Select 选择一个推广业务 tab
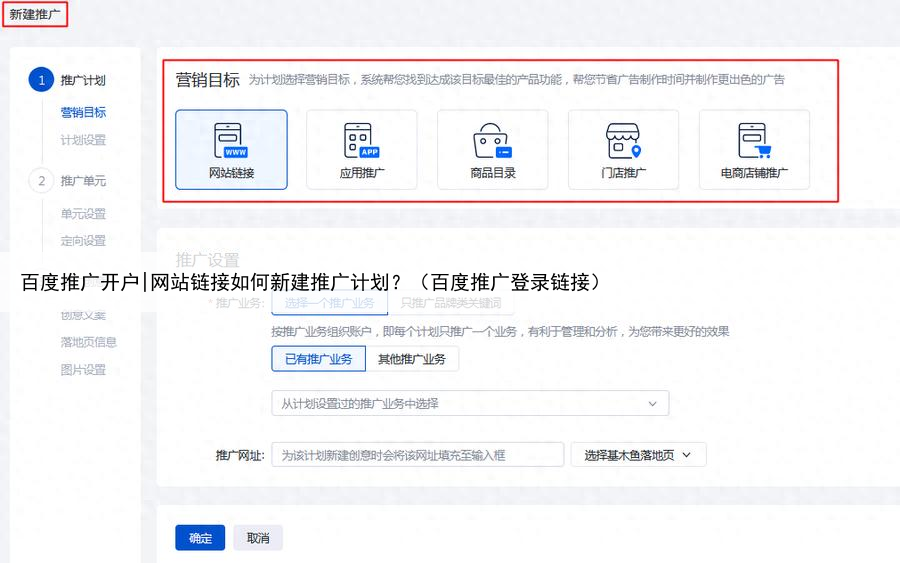Screen dimensions: 900x563 (329, 303)
